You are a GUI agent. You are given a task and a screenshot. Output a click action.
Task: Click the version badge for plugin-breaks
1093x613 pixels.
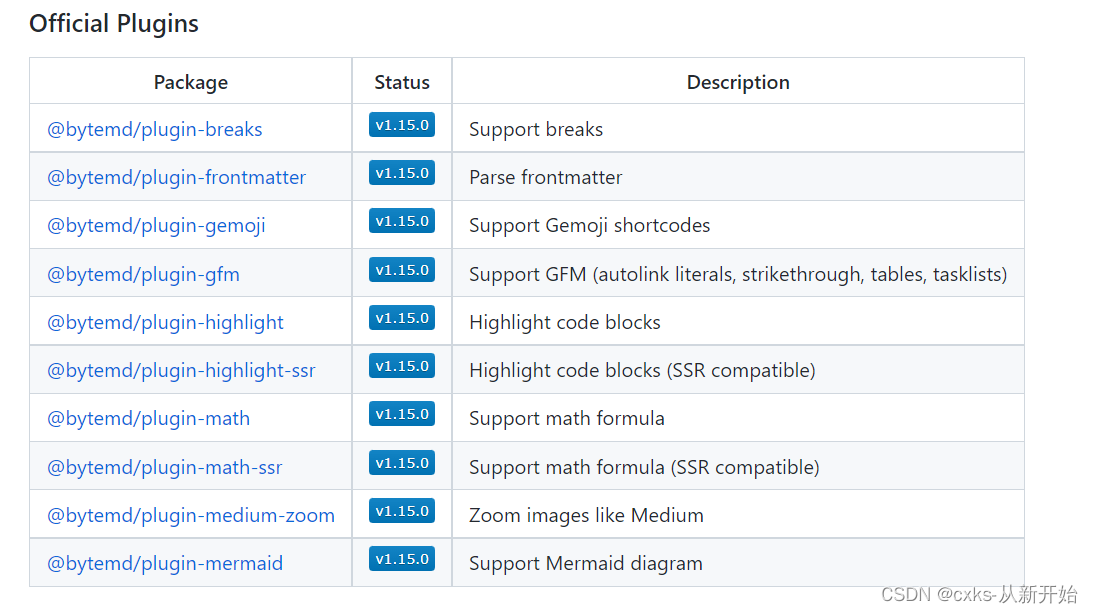402,125
